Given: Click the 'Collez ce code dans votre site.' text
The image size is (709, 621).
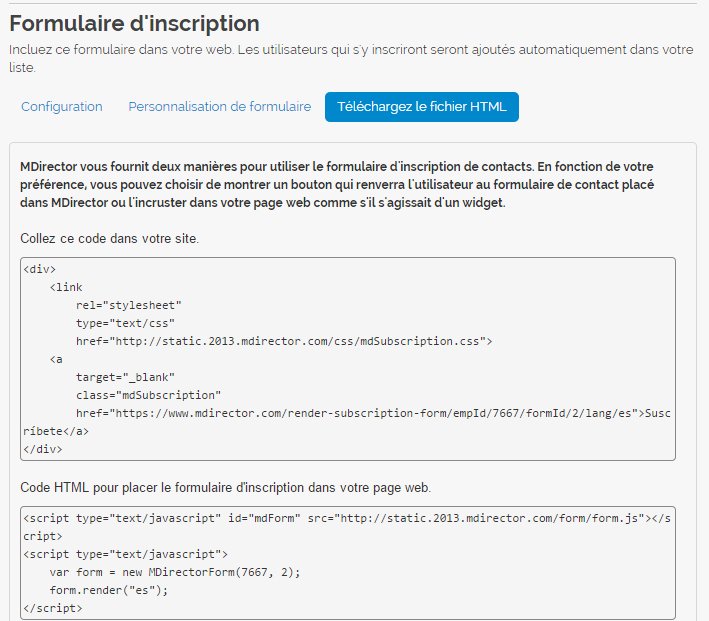Looking at the screenshot, I should 109,238.
